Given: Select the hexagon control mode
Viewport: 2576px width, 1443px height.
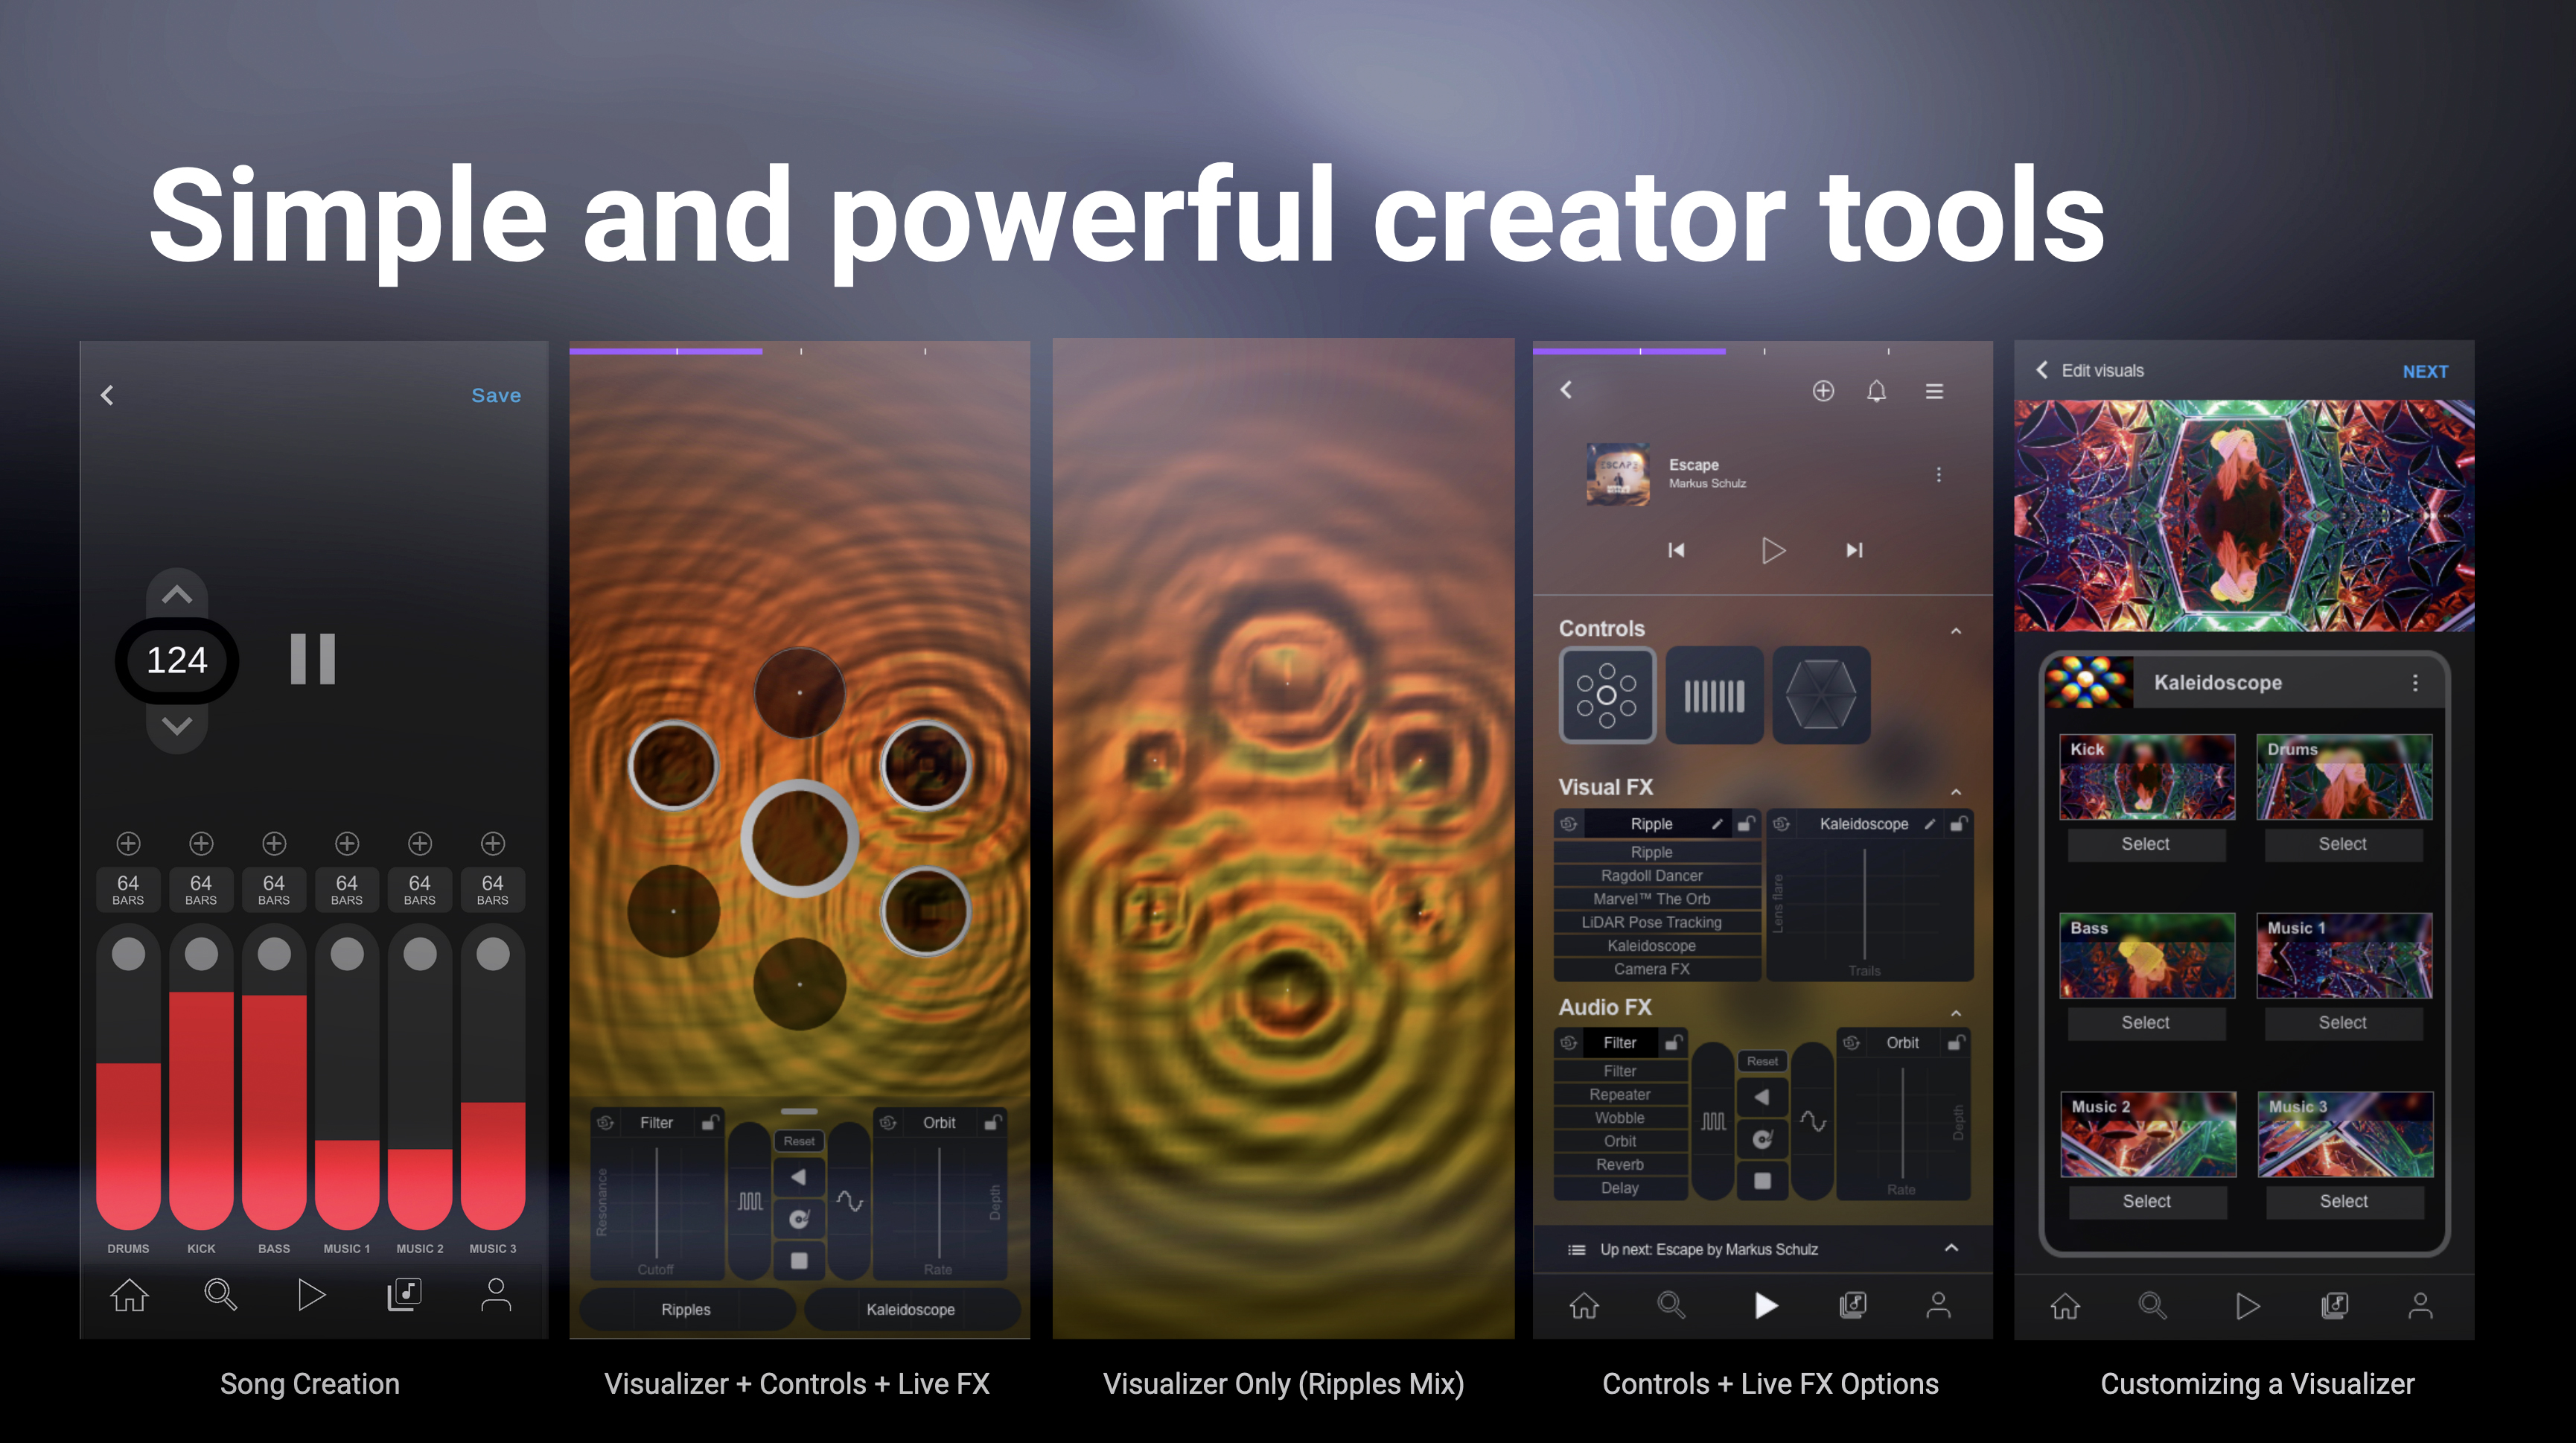Looking at the screenshot, I should coord(1820,695).
